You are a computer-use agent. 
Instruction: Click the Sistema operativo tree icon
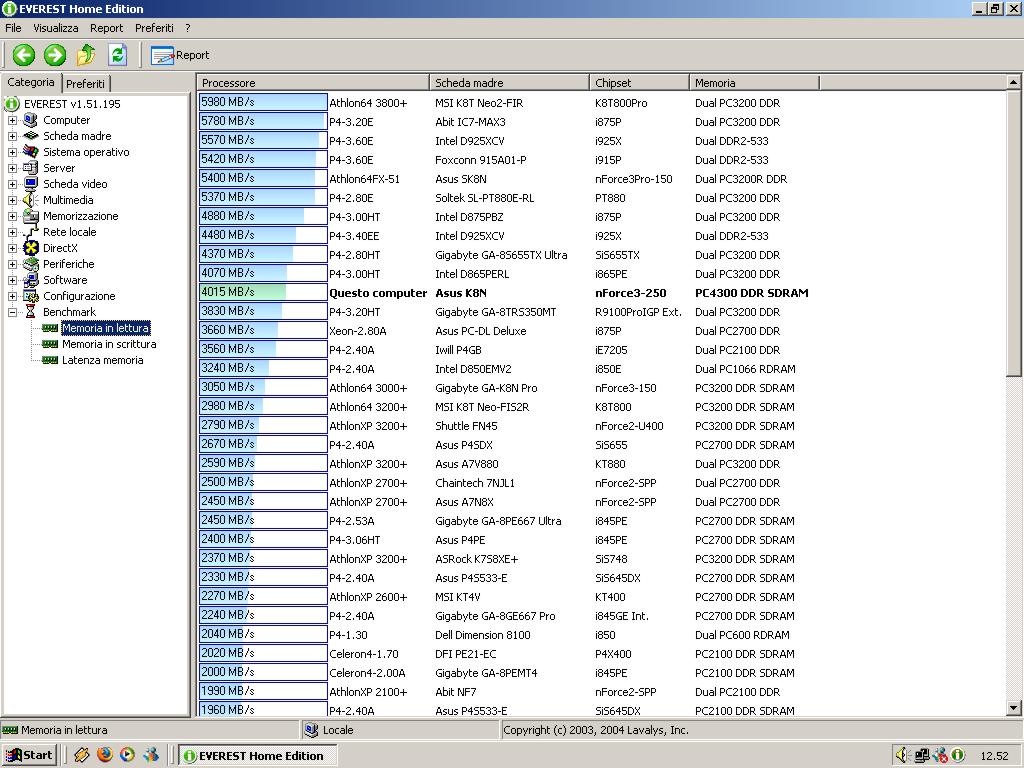click(31, 152)
